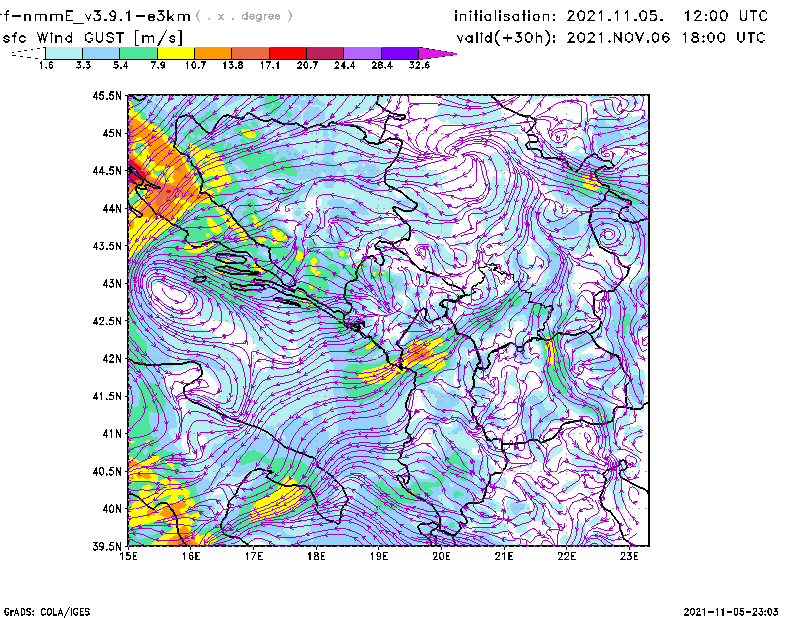This screenshot has height=618, width=800.
Task: Click the legend value 7.9
Action: click(x=158, y=65)
